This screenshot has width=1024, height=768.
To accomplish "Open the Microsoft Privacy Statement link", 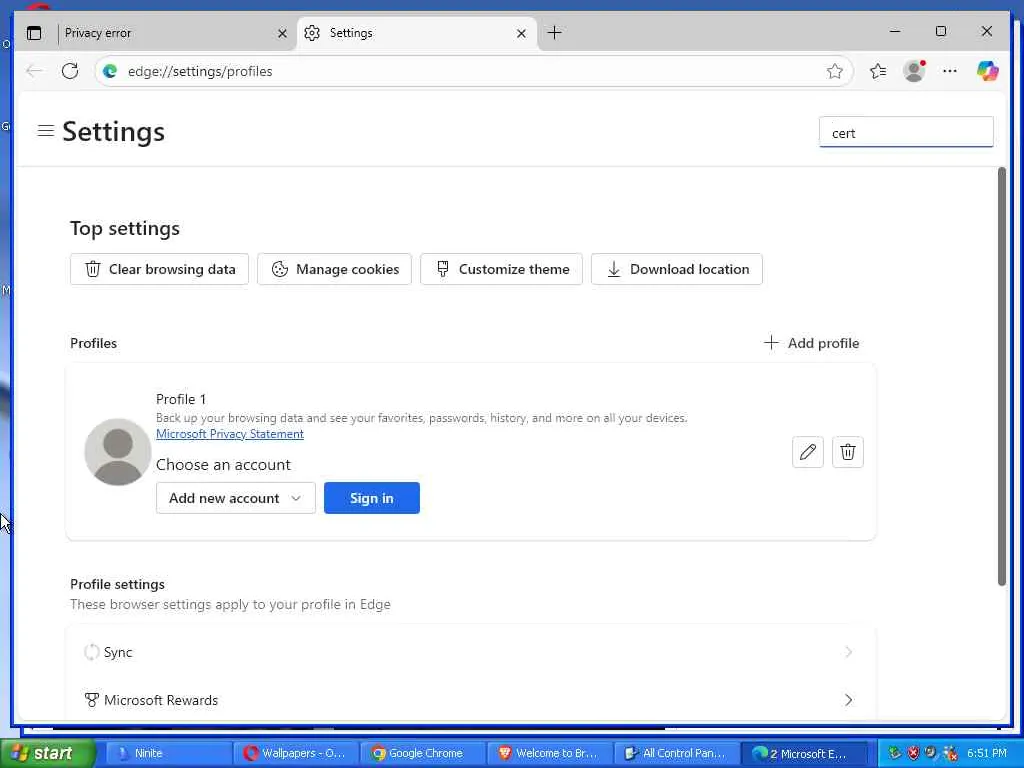I will (x=230, y=434).
